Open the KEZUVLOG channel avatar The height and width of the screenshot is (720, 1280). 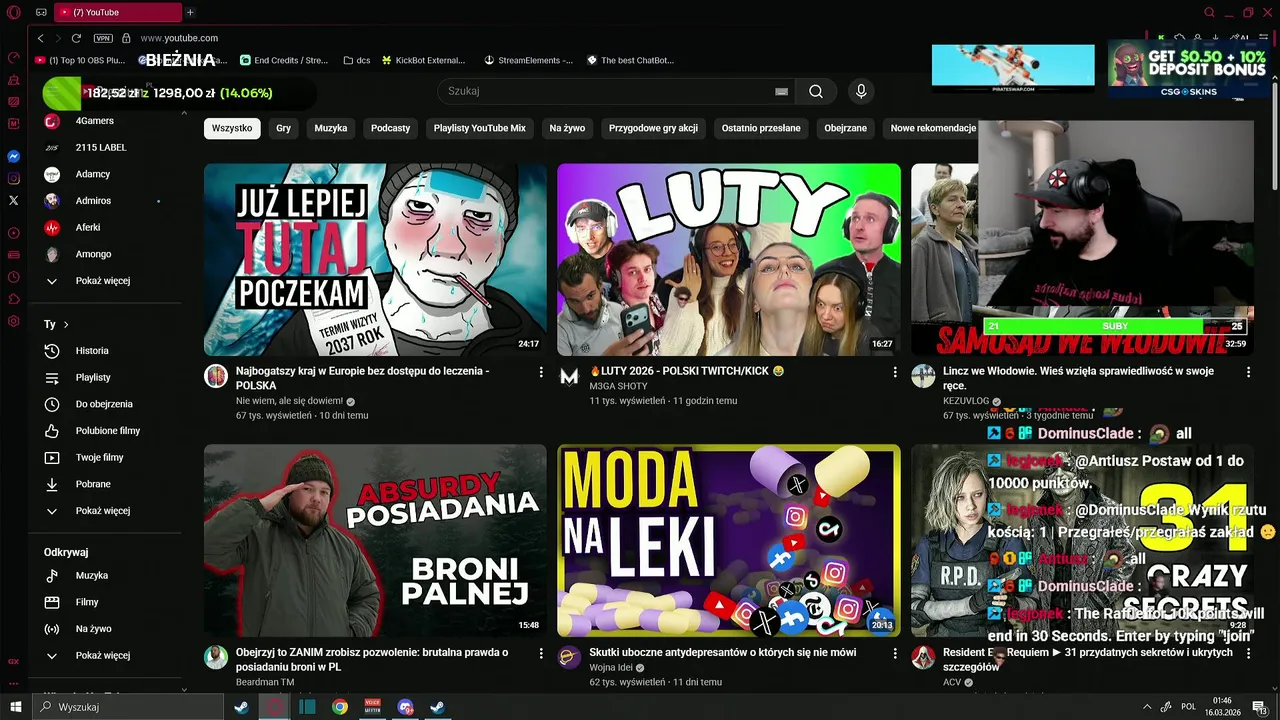coord(923,376)
